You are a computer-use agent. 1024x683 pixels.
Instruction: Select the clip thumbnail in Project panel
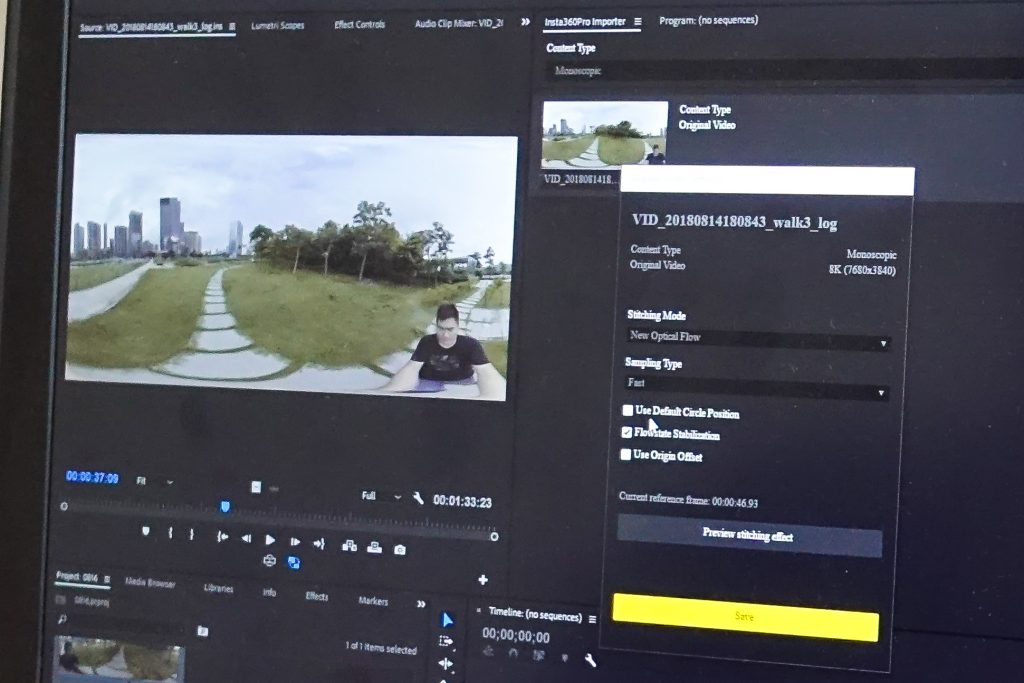tap(119, 659)
